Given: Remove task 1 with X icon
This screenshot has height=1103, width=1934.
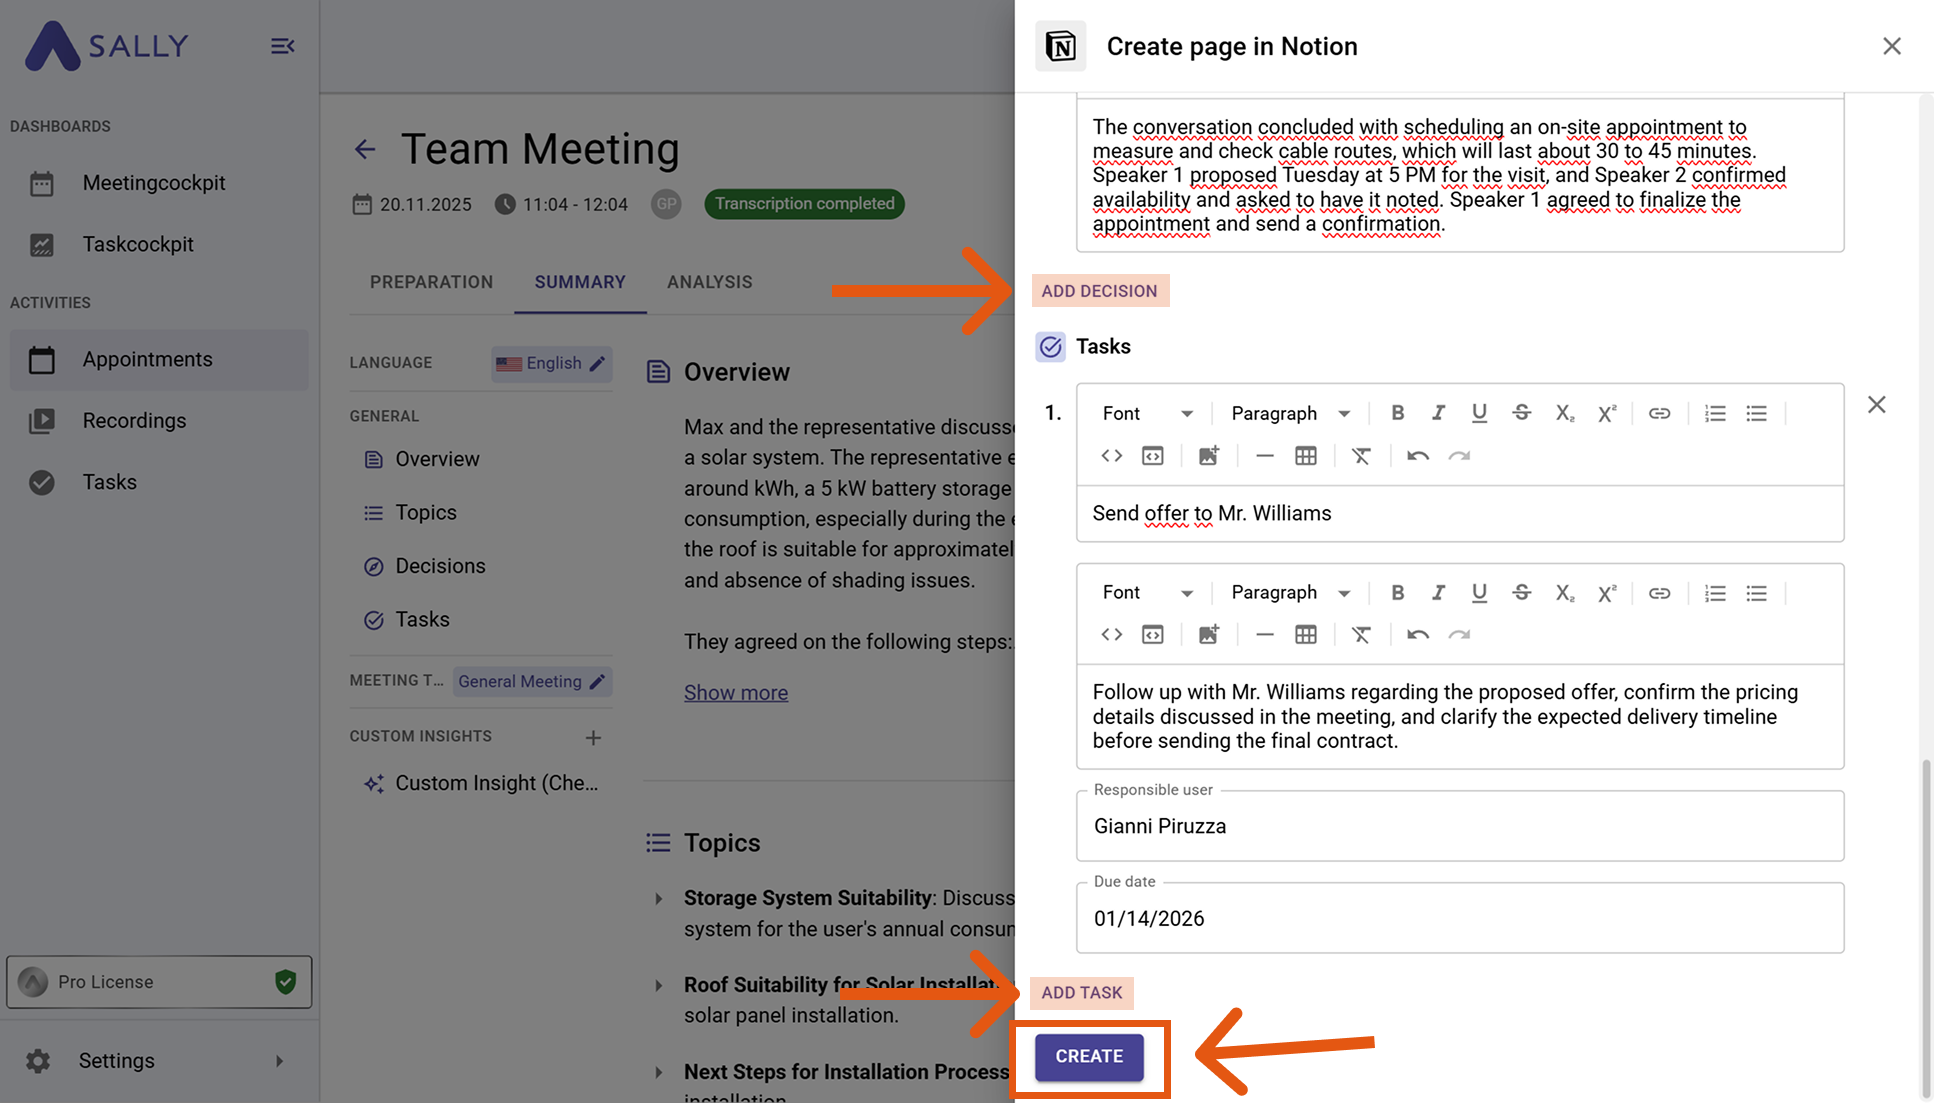Looking at the screenshot, I should 1876,405.
